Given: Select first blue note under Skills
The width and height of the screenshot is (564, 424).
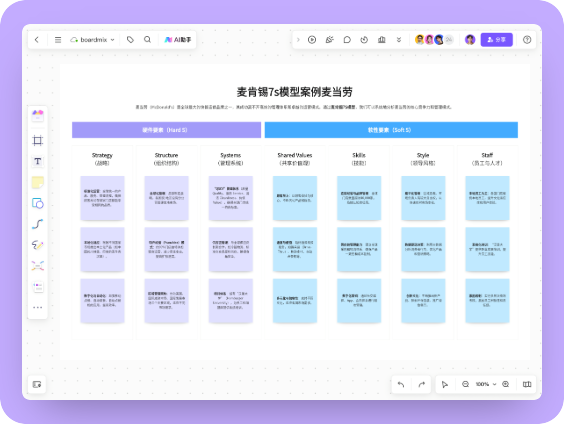Looking at the screenshot, I should point(359,198).
